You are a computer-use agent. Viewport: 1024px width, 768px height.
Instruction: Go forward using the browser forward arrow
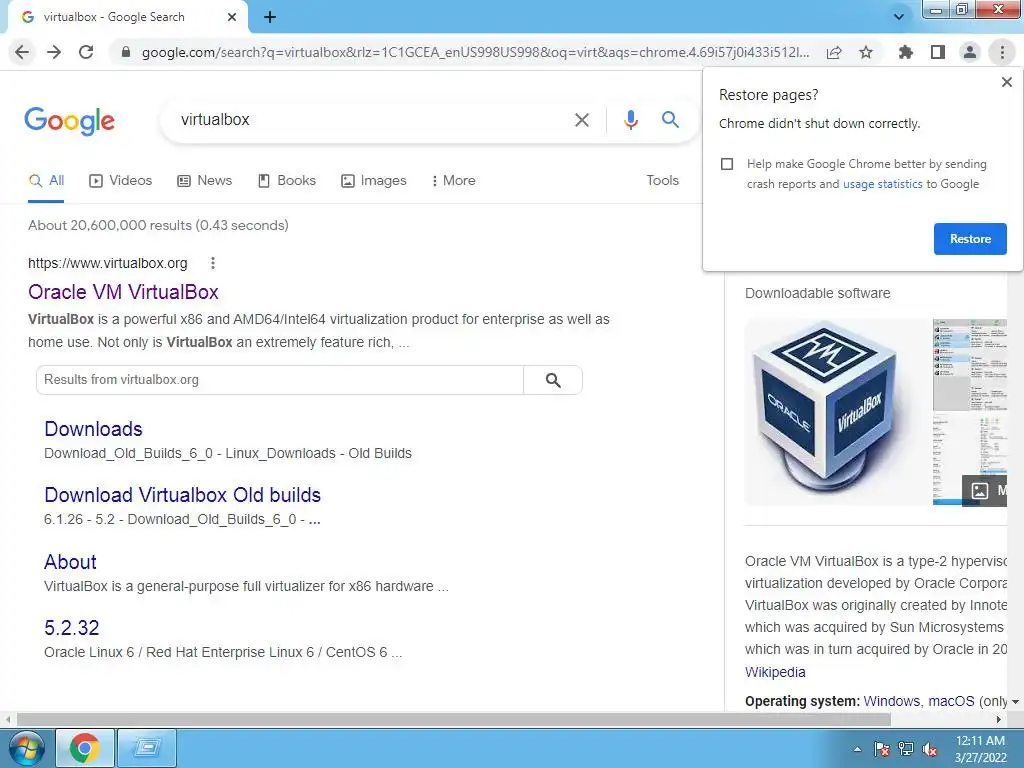tap(54, 52)
